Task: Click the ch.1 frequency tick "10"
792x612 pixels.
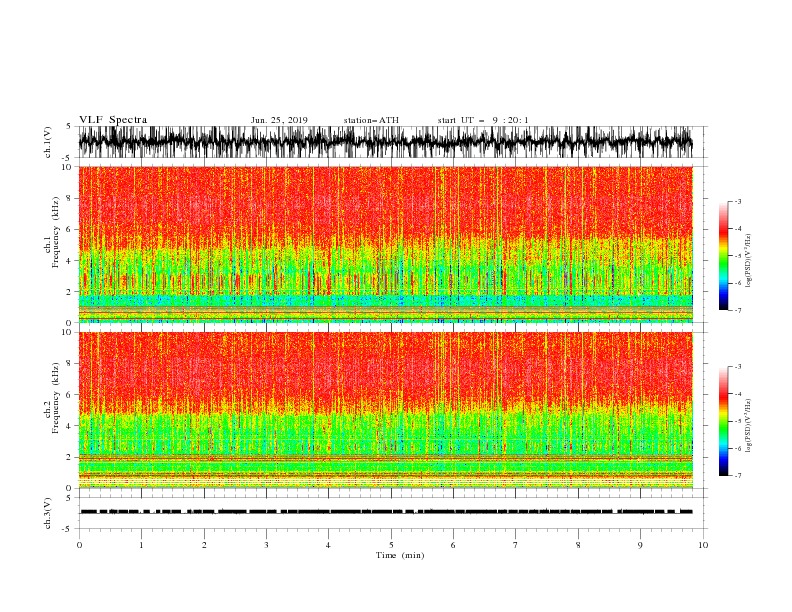Action: pos(68,167)
